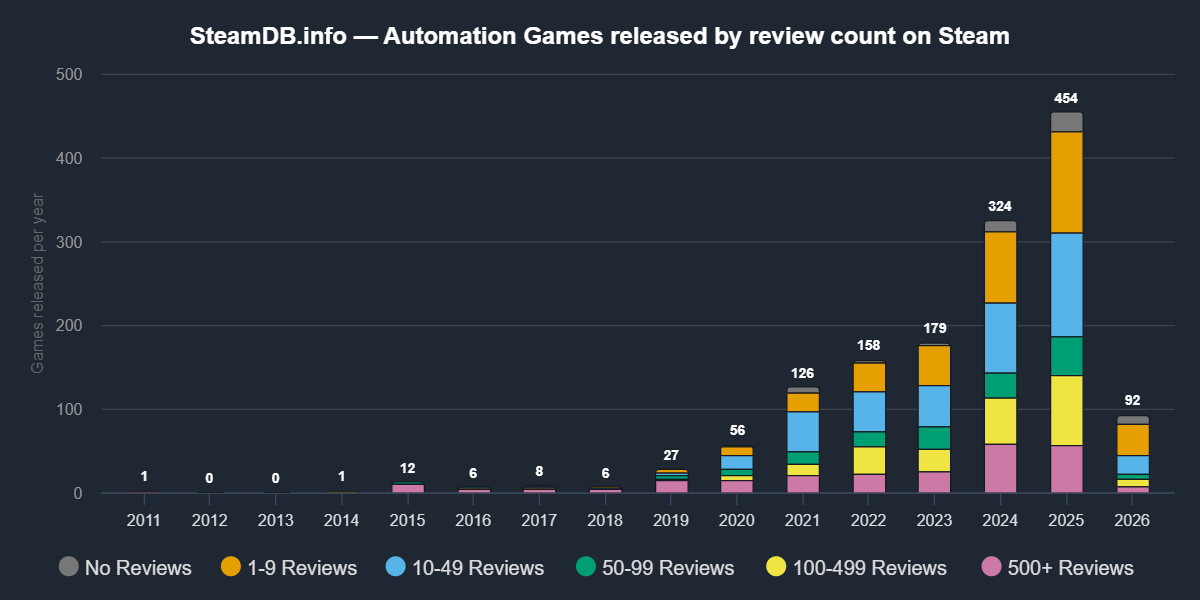Click the orange segment of the 2026 bar

point(1133,440)
